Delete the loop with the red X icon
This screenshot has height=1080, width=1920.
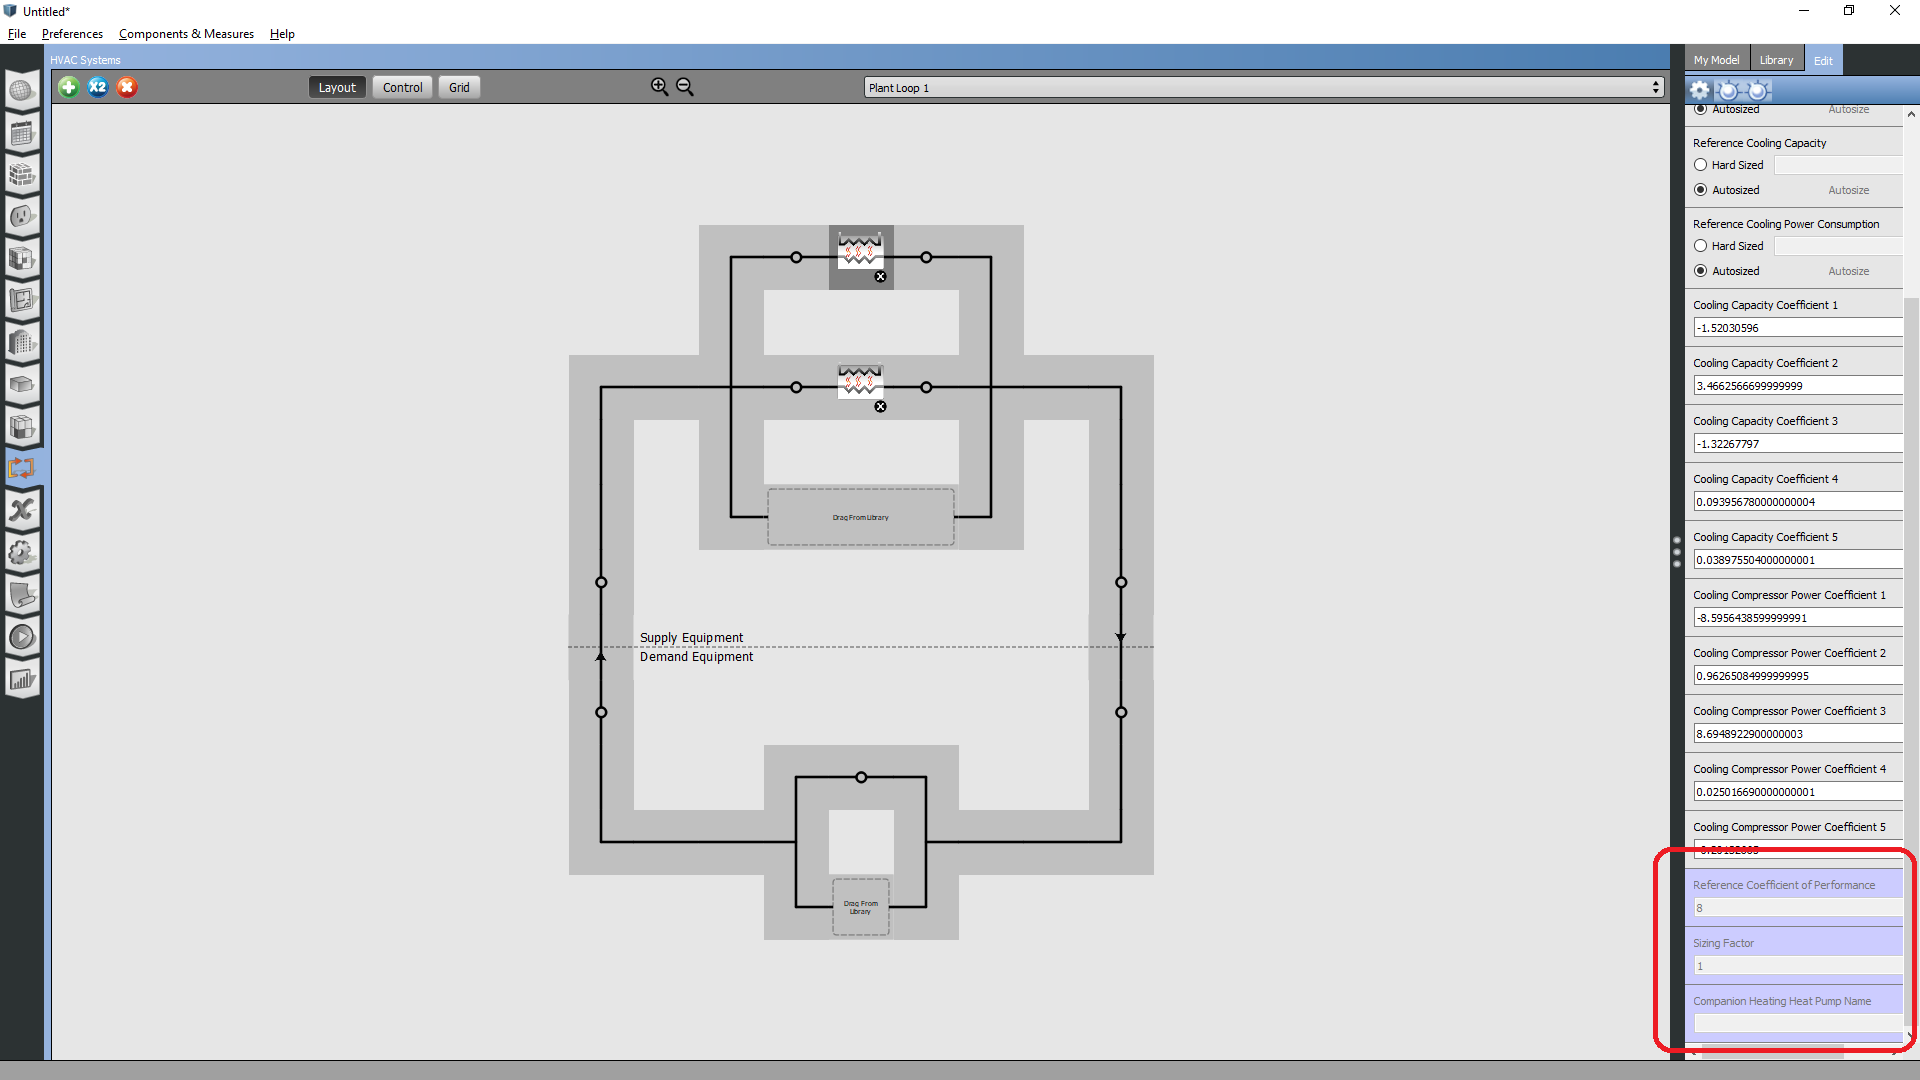[x=126, y=87]
